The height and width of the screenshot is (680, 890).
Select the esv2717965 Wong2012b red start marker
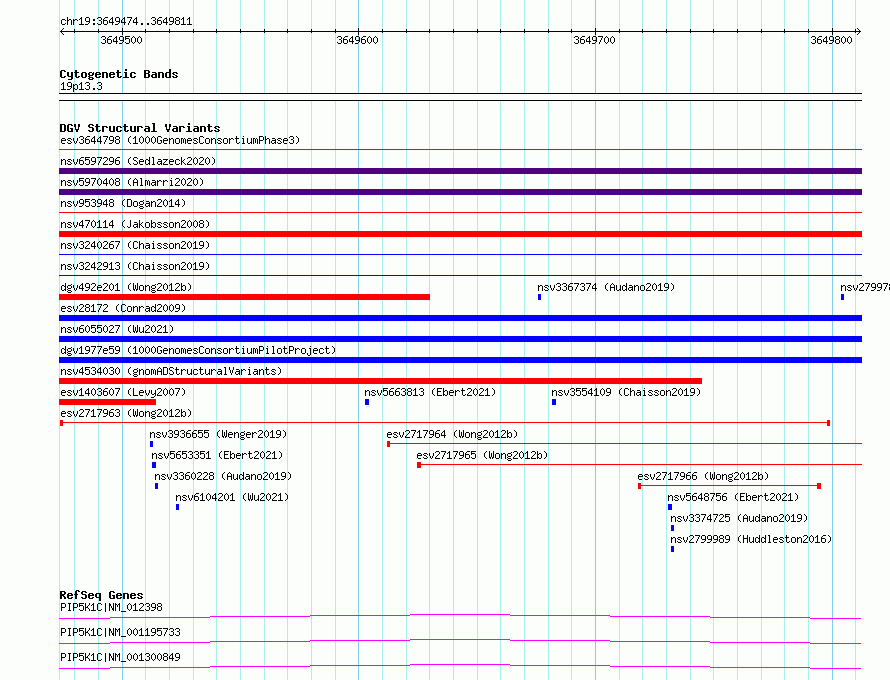click(x=419, y=465)
